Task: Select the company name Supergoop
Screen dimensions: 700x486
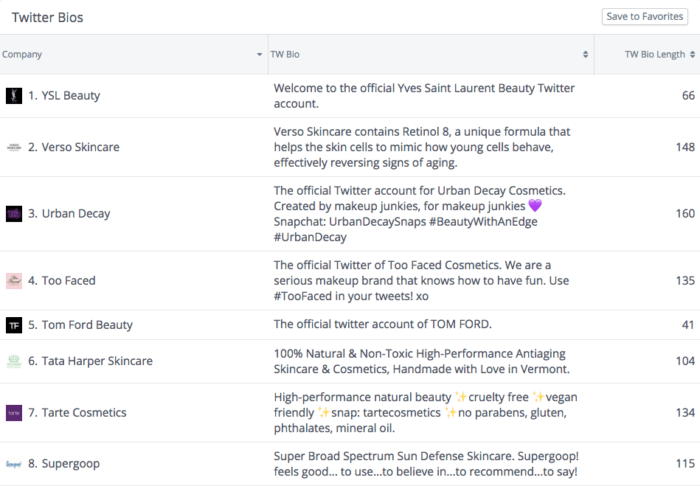Action: tap(71, 464)
